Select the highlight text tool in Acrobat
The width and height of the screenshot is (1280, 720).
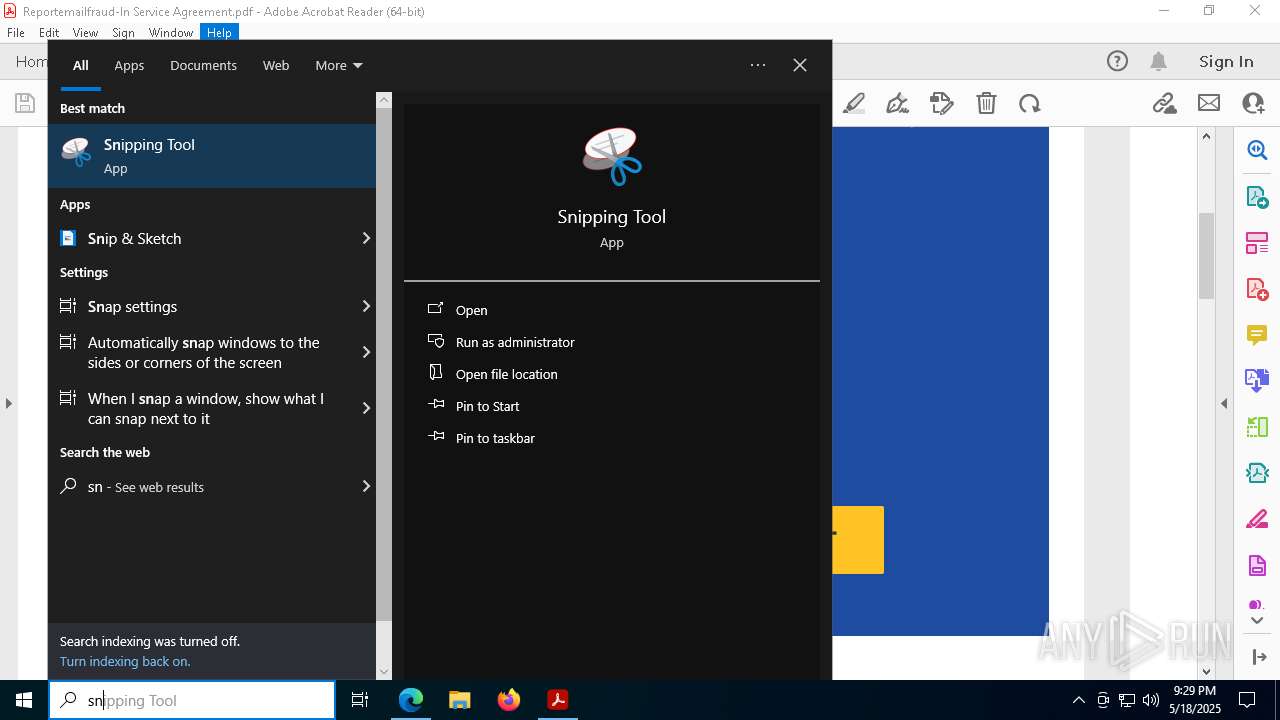(x=854, y=103)
